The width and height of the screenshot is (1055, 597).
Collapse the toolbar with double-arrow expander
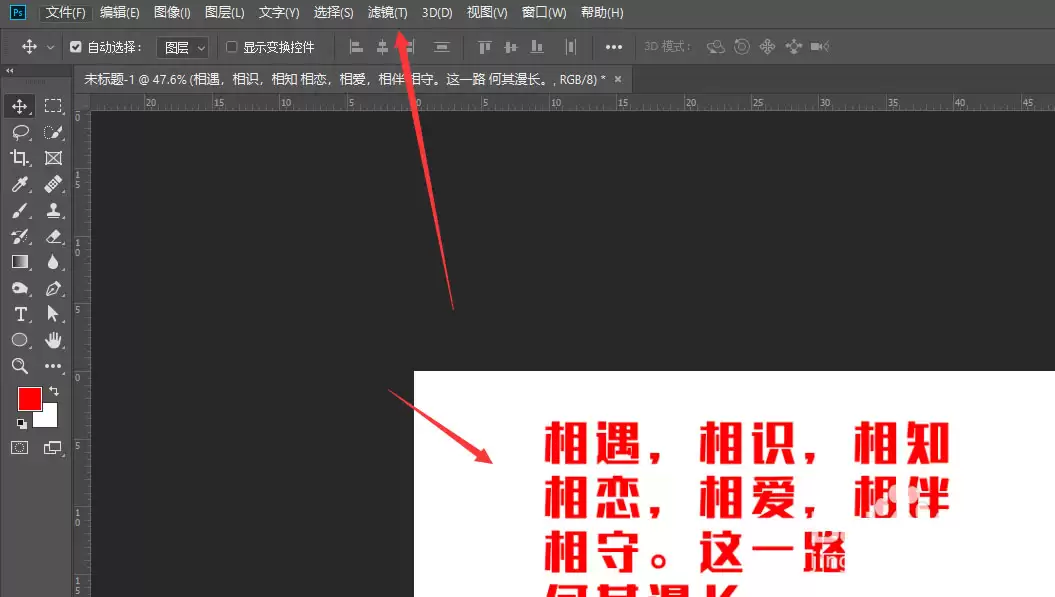point(9,71)
